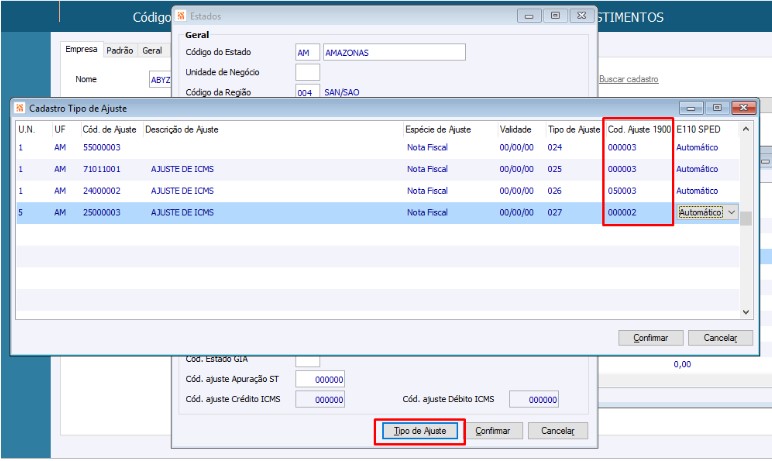The image size is (772, 461).
Task: Click the Espécie de Ajuste column header
Action: [x=438, y=130]
